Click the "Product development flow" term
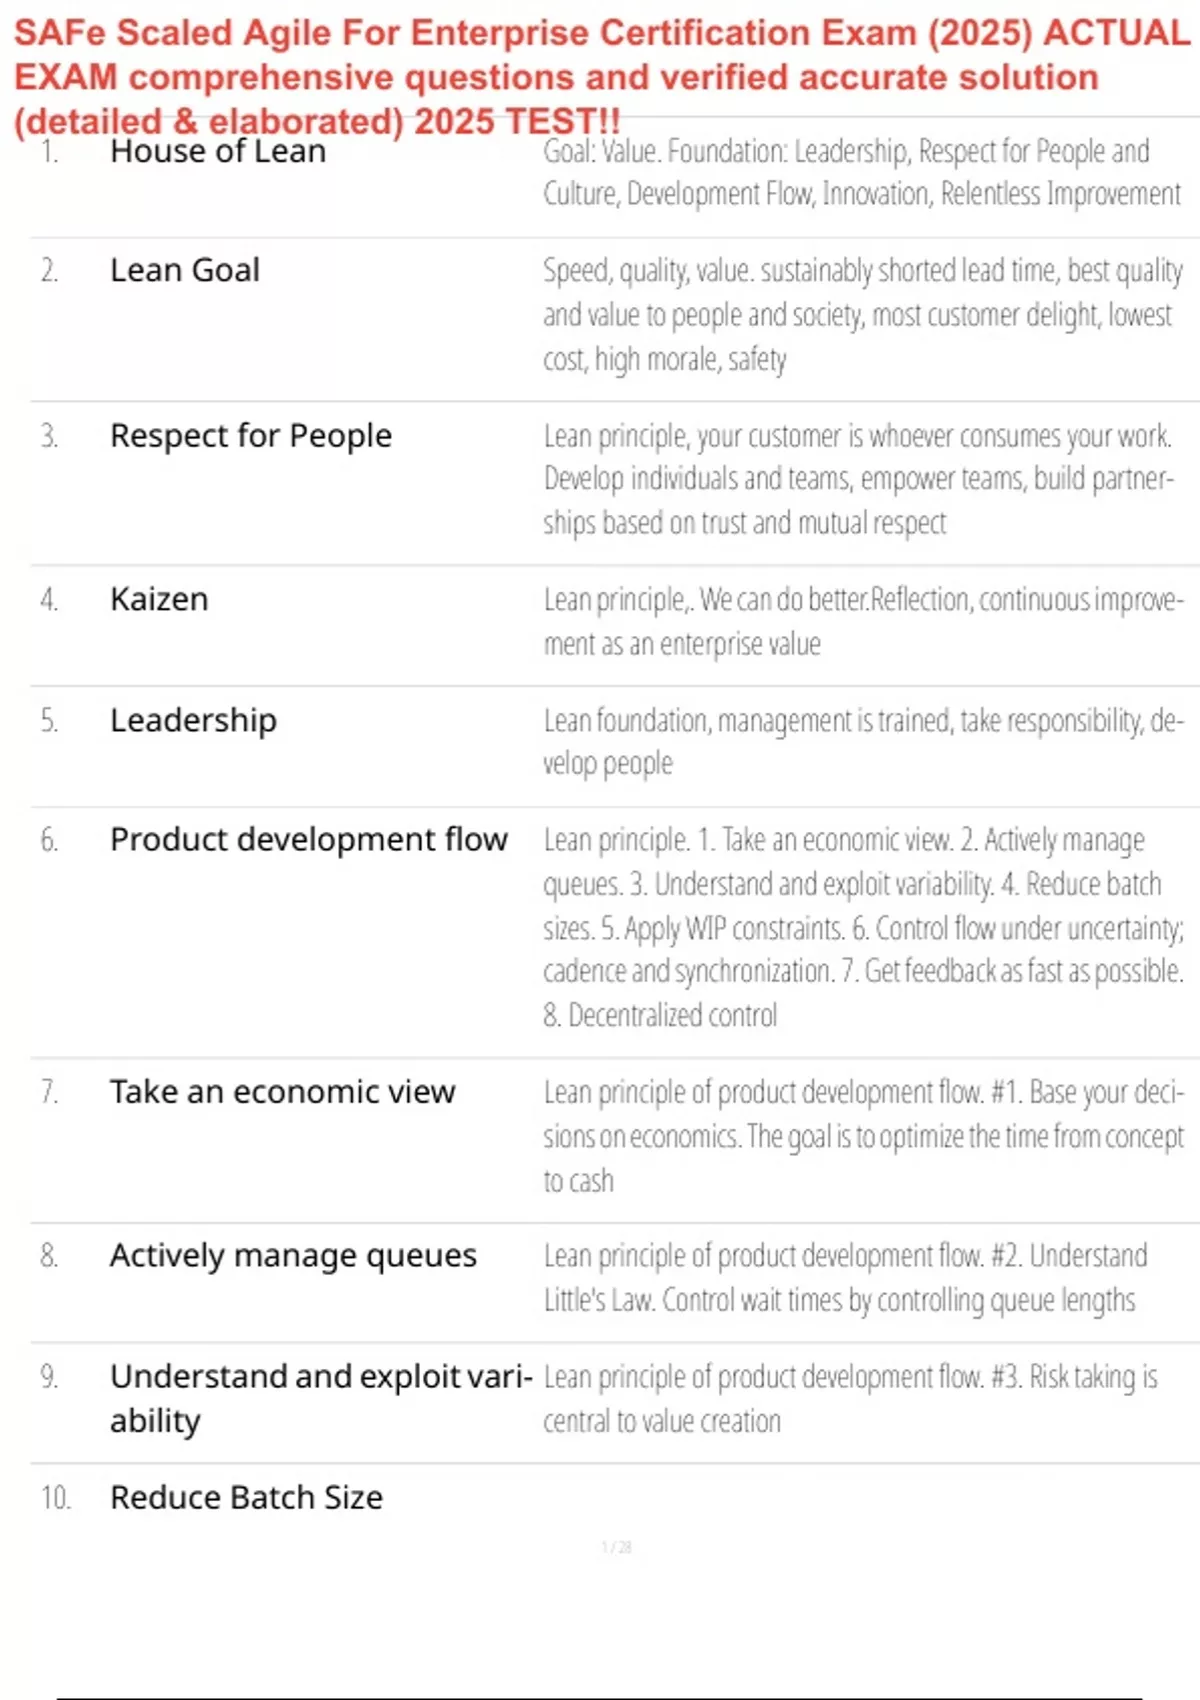Viewport: 1200px width, 1700px height. tap(309, 840)
